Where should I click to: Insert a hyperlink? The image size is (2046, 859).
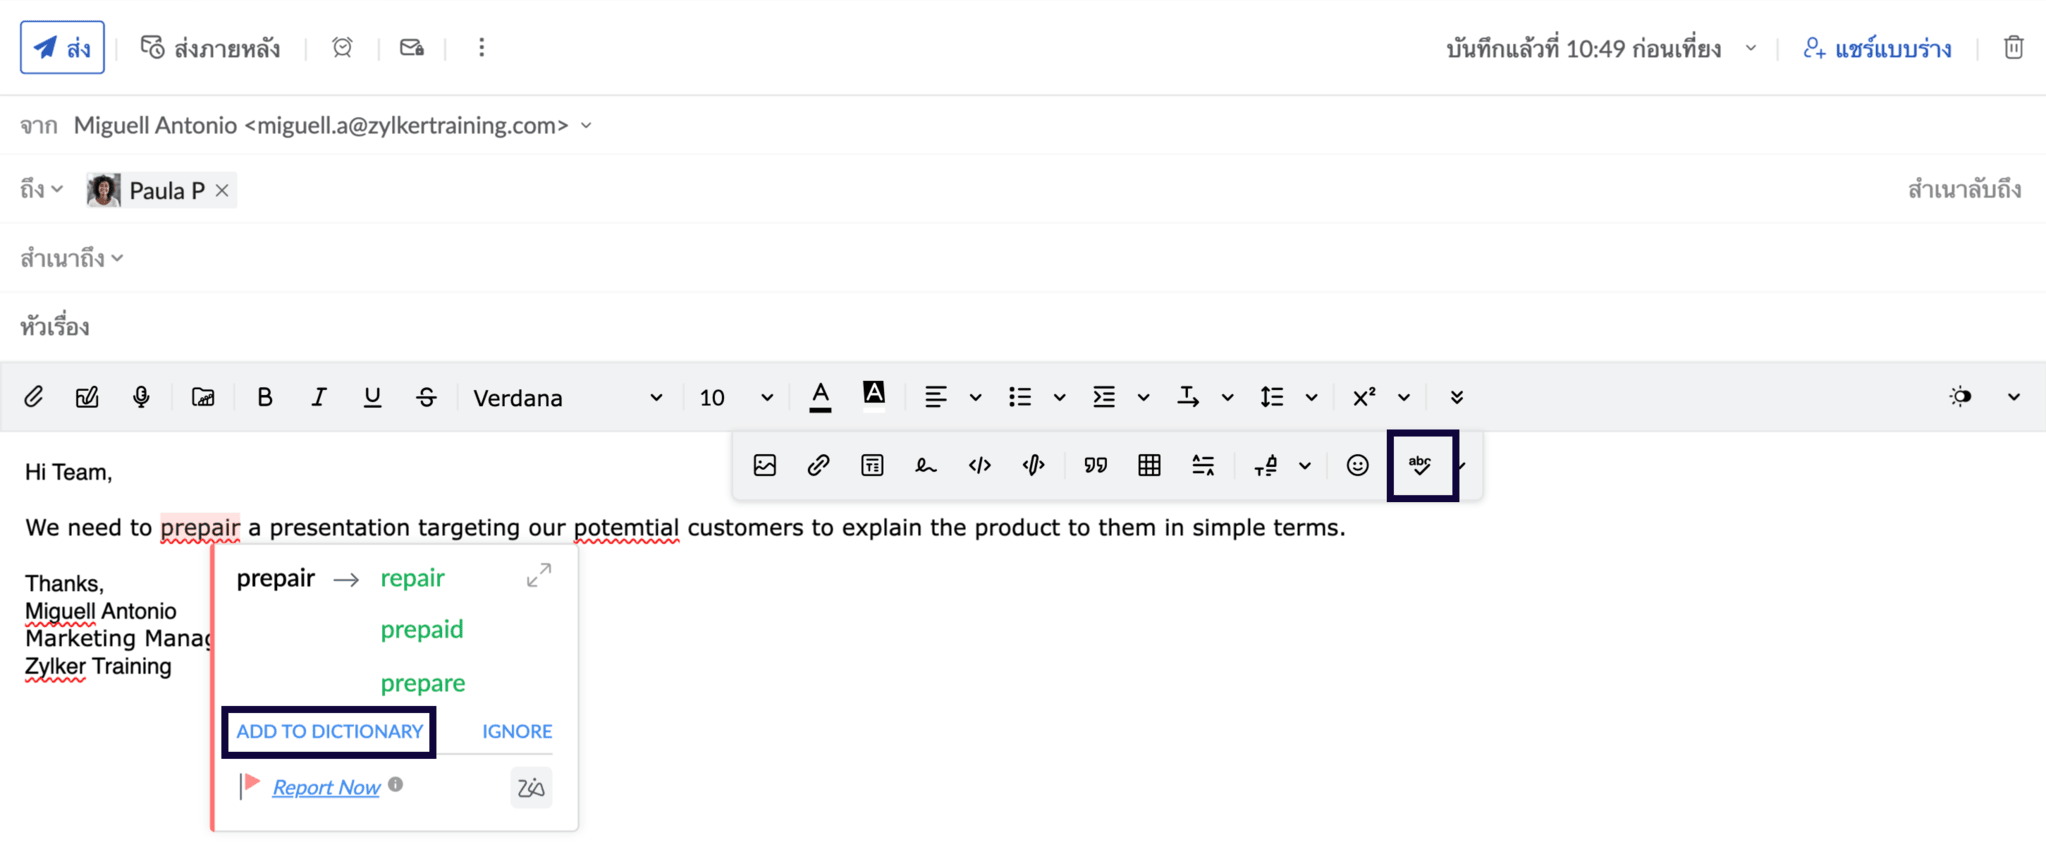pyautogui.click(x=818, y=465)
